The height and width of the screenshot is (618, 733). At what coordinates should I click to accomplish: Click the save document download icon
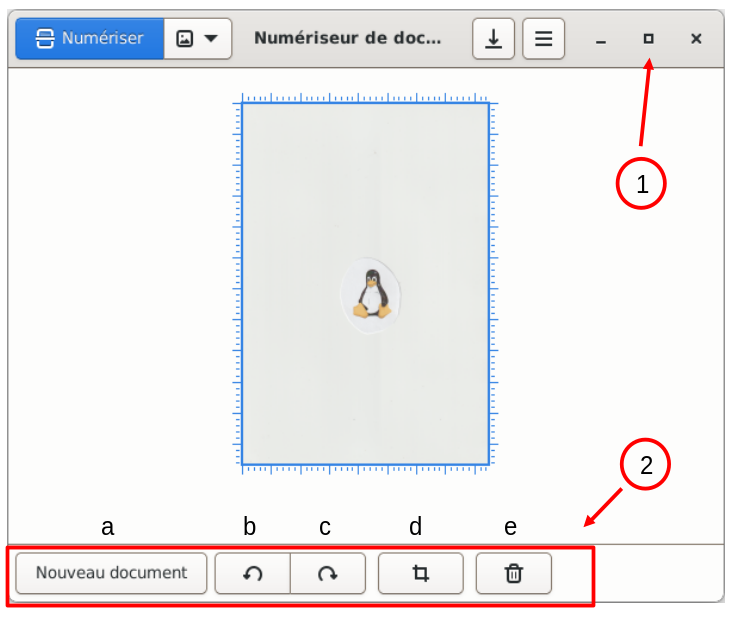pos(493,38)
